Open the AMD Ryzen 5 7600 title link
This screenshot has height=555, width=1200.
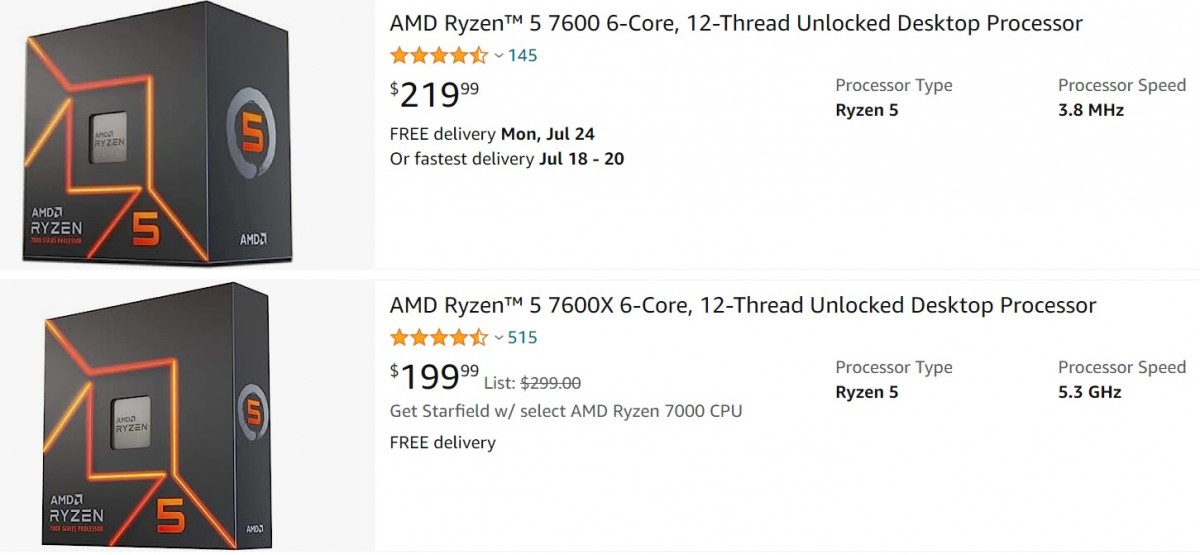pyautogui.click(x=735, y=23)
